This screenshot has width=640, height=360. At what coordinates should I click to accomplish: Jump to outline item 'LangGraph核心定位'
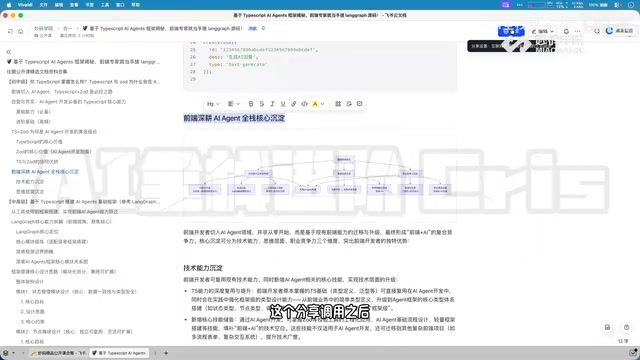coord(37,232)
